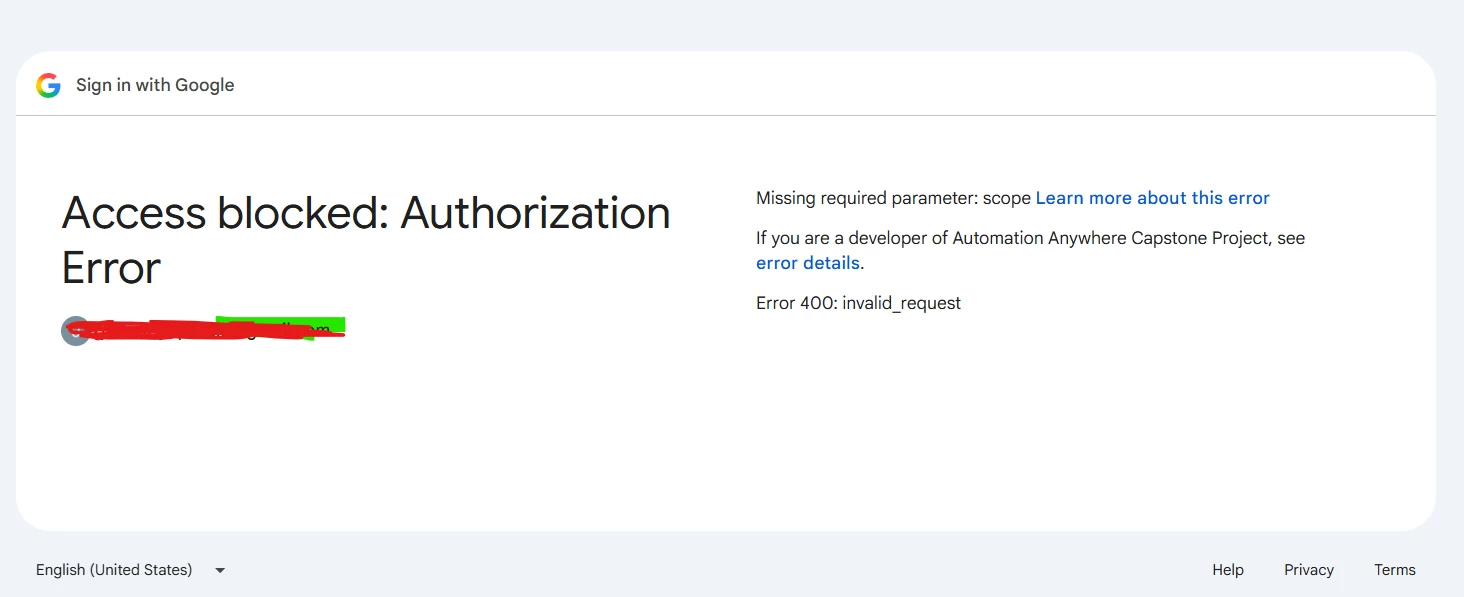
Task: Open the "error details" link
Action: (x=808, y=263)
